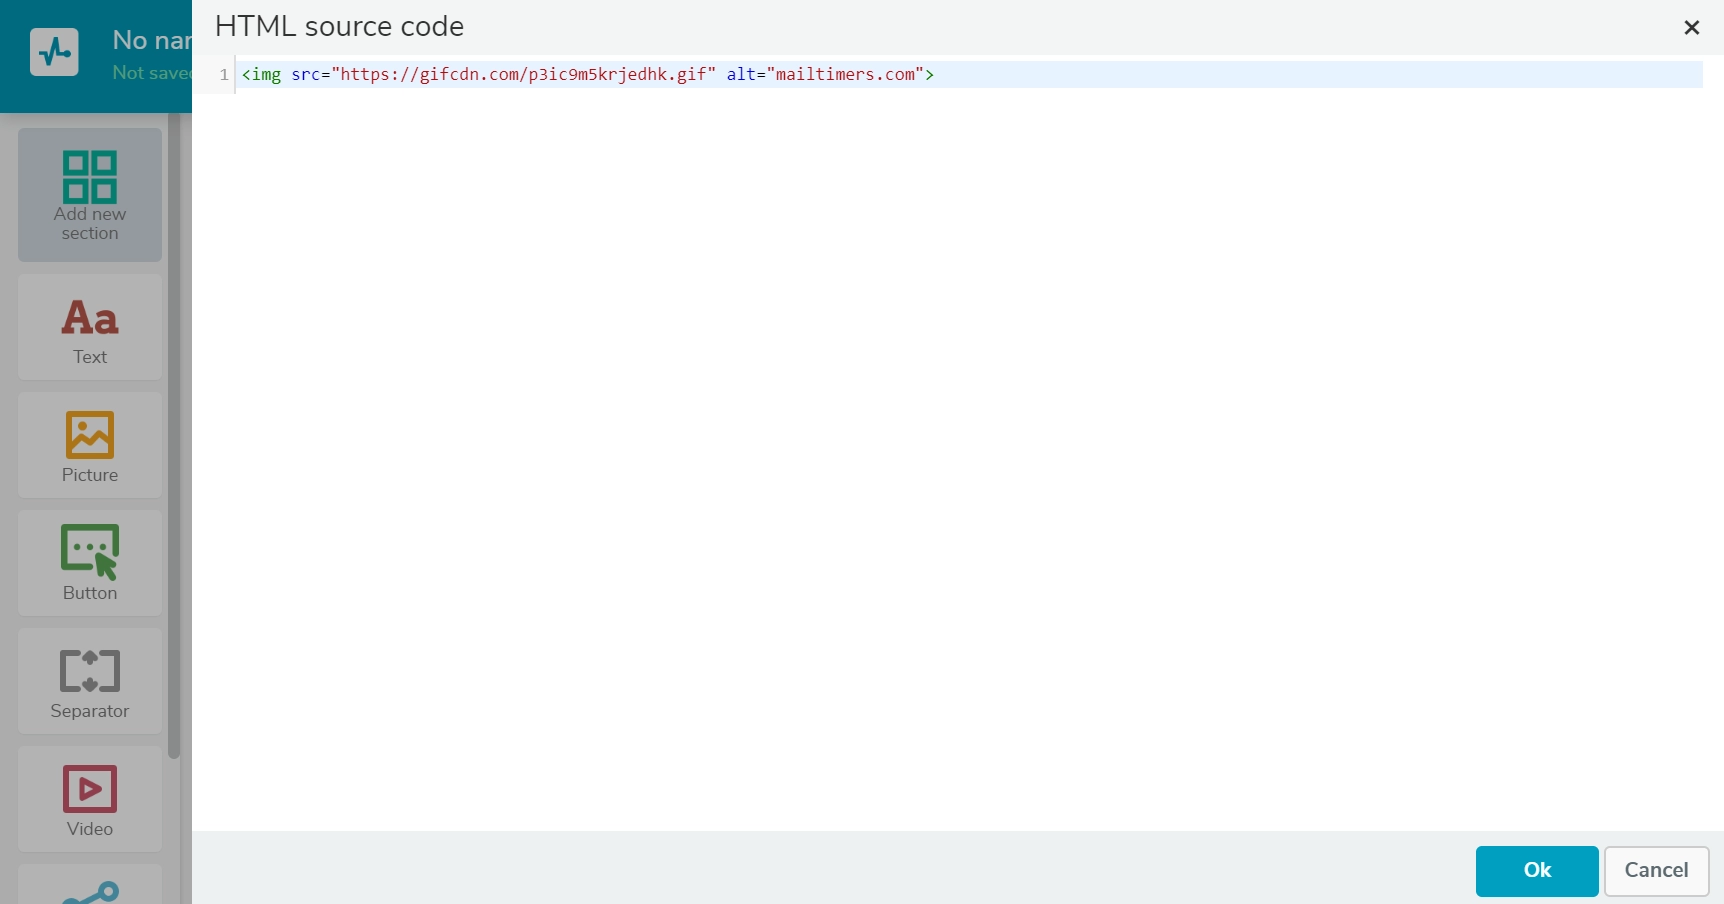Close the HTML source code dialog
This screenshot has height=904, width=1724.
click(1691, 28)
